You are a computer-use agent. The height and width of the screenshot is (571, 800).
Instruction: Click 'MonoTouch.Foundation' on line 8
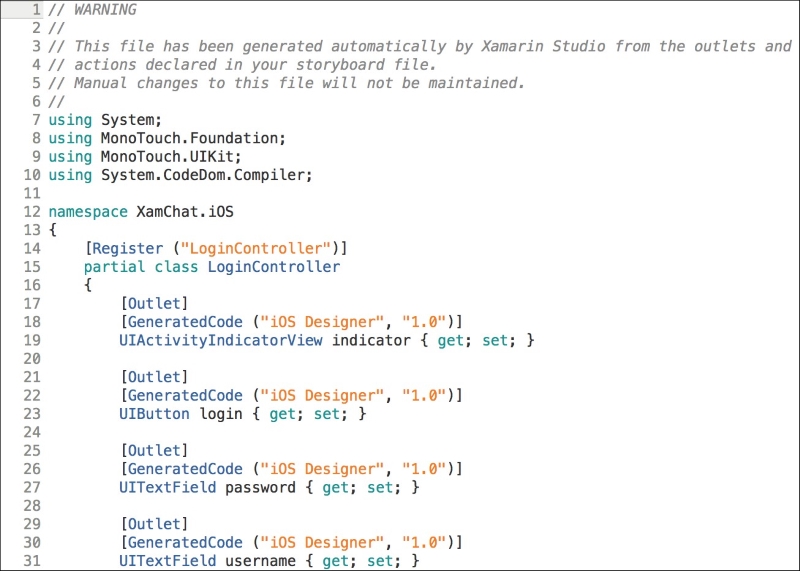tap(191, 138)
